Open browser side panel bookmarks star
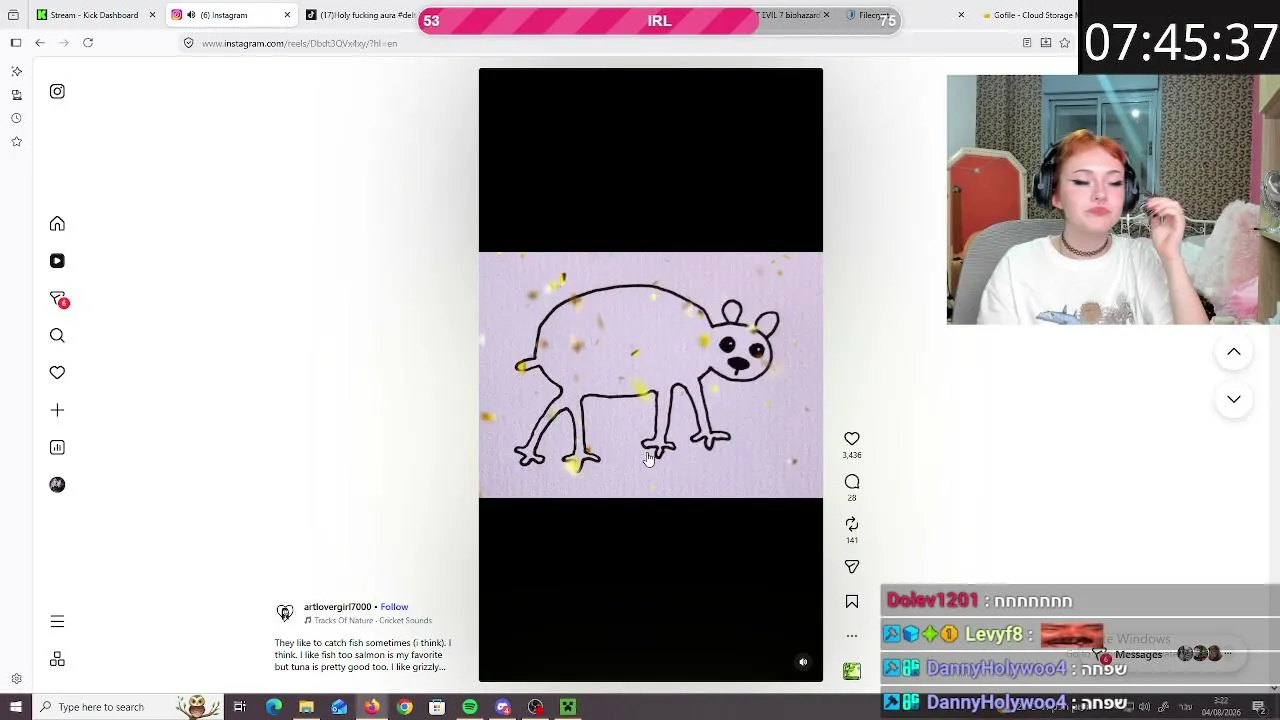This screenshot has width=1280, height=720. coord(16,142)
